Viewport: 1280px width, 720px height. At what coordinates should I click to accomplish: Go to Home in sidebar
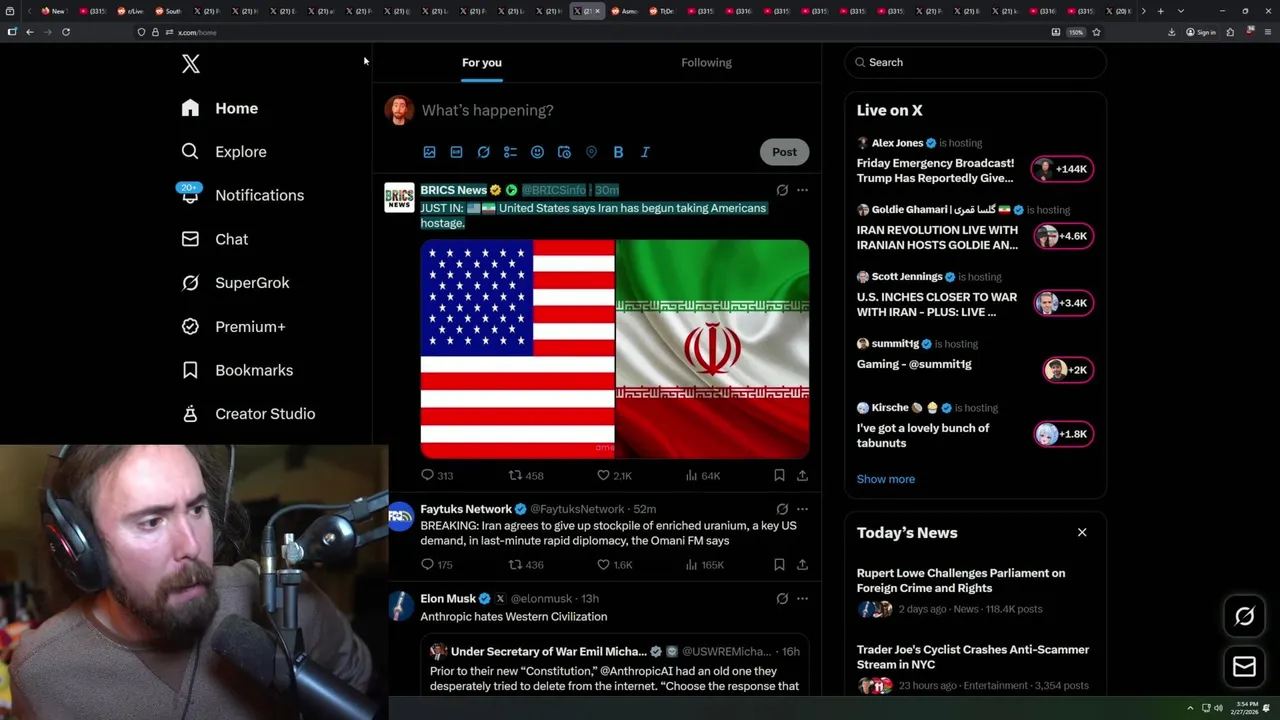click(219, 108)
